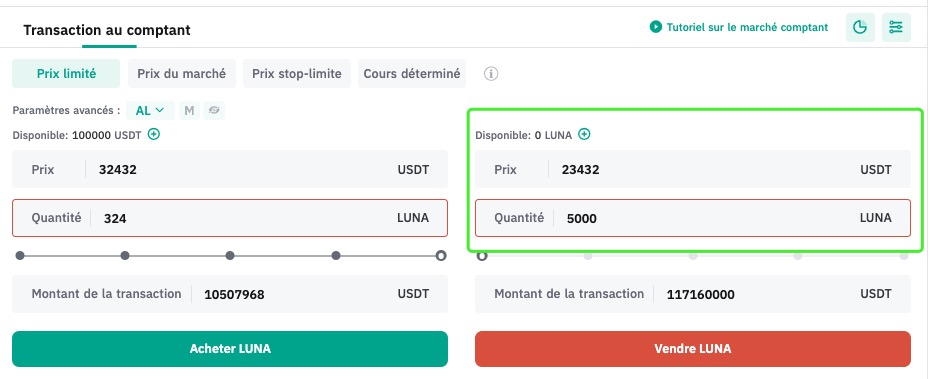Click the play icon of the tutorial link
The height and width of the screenshot is (379, 935).
click(655, 27)
